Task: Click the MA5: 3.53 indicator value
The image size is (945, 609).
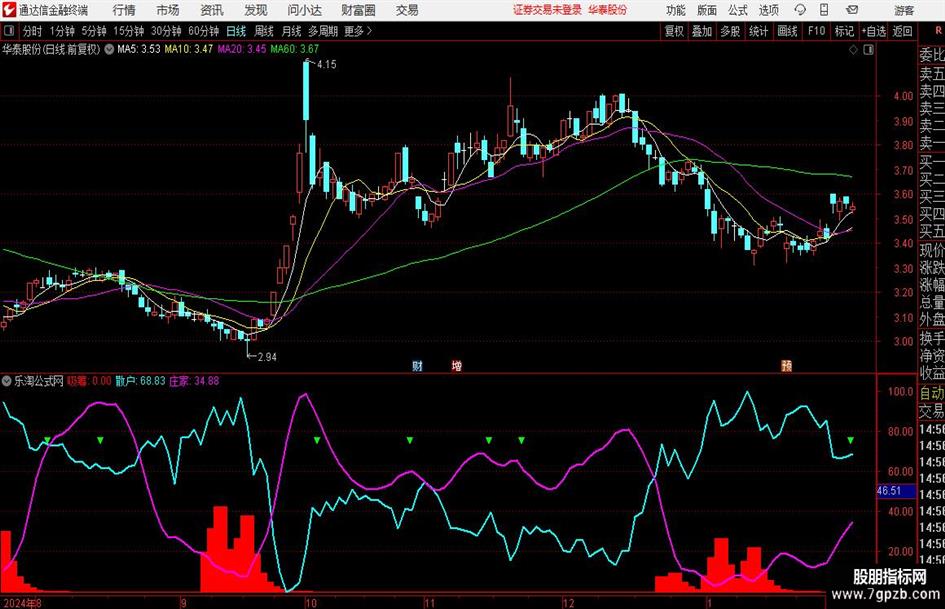Action: [x=139, y=49]
